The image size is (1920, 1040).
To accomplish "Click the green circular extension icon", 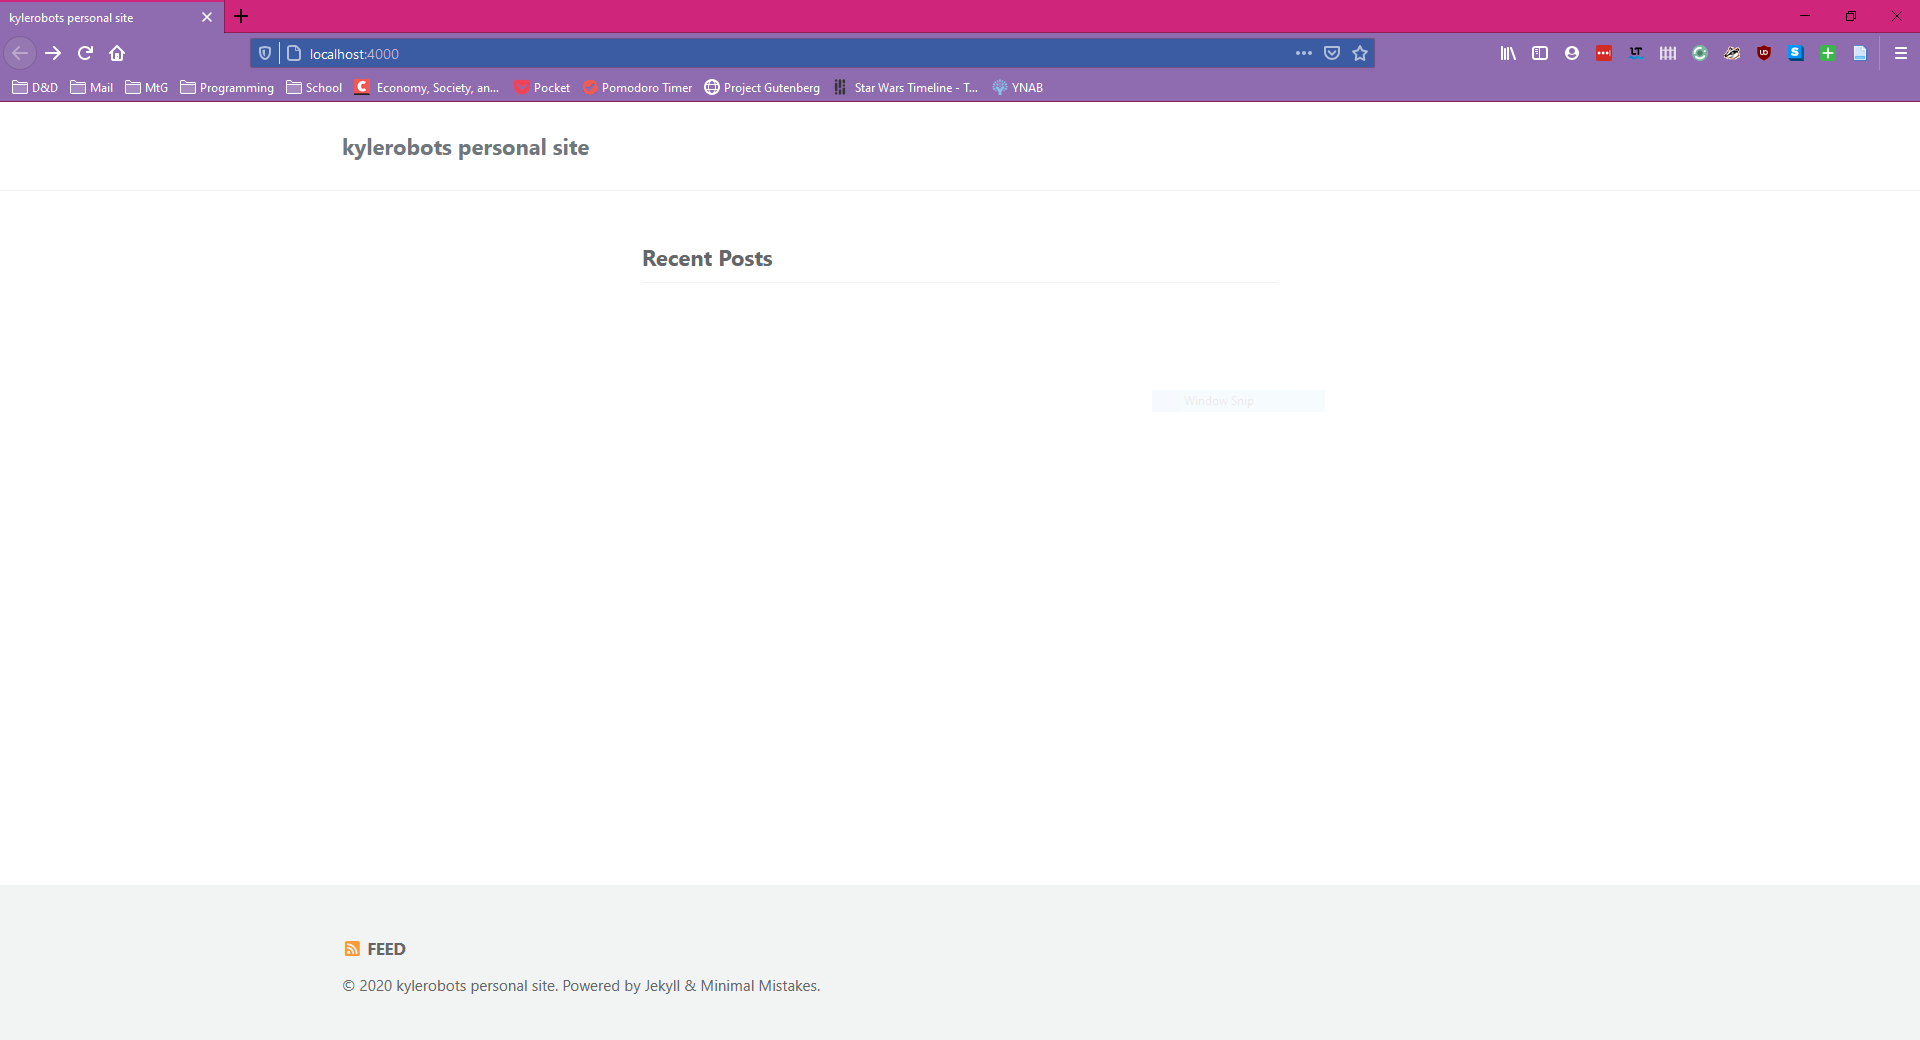I will 1700,53.
